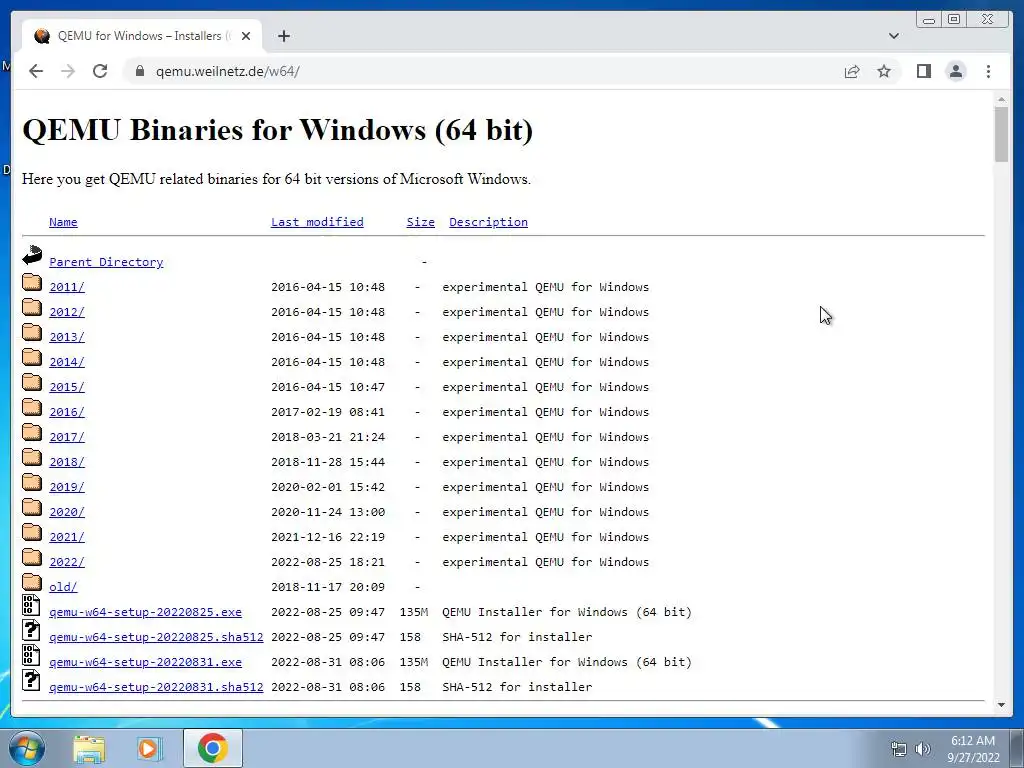This screenshot has height=768, width=1024.
Task: Click the folder icon next to old/
Action: (31, 583)
